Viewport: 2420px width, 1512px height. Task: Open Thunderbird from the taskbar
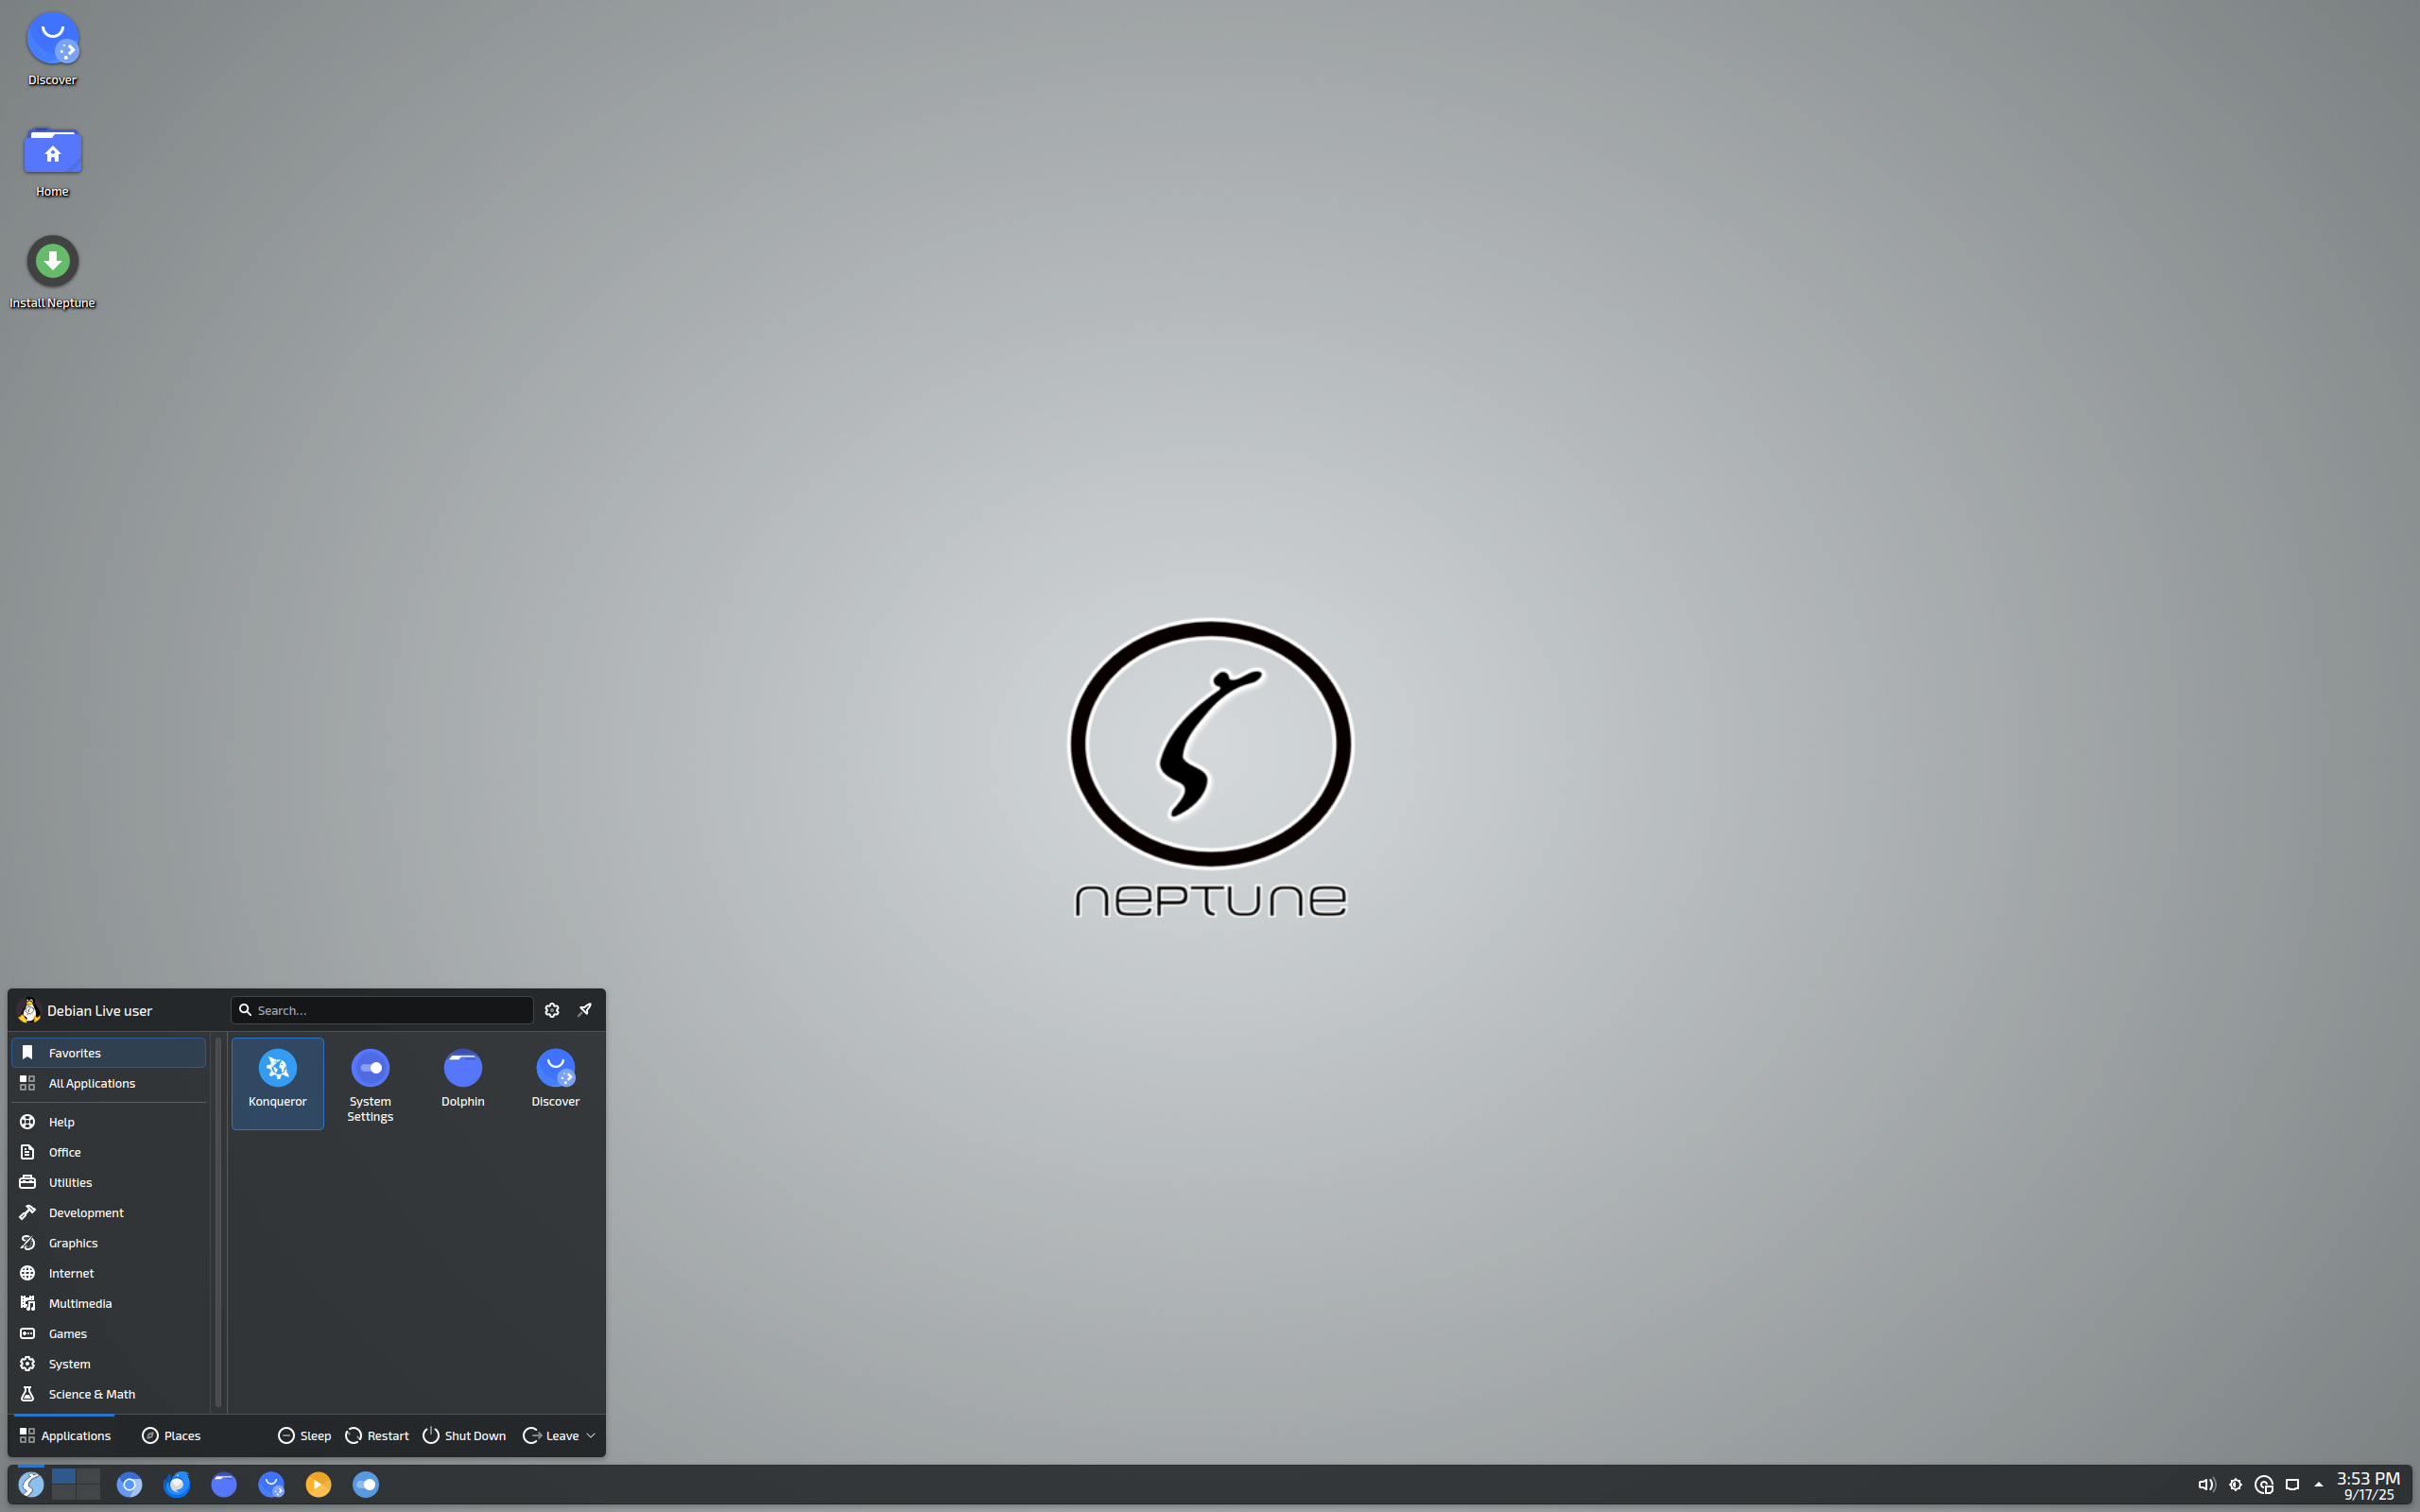pyautogui.click(x=177, y=1485)
